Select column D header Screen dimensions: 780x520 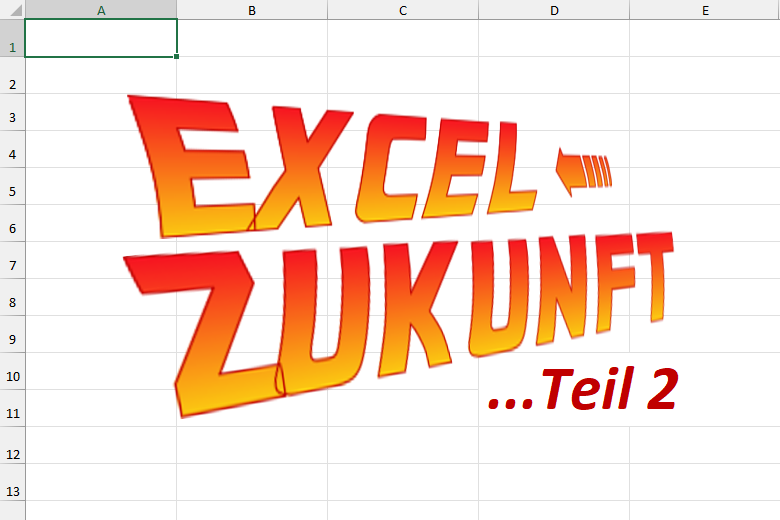click(x=554, y=9)
